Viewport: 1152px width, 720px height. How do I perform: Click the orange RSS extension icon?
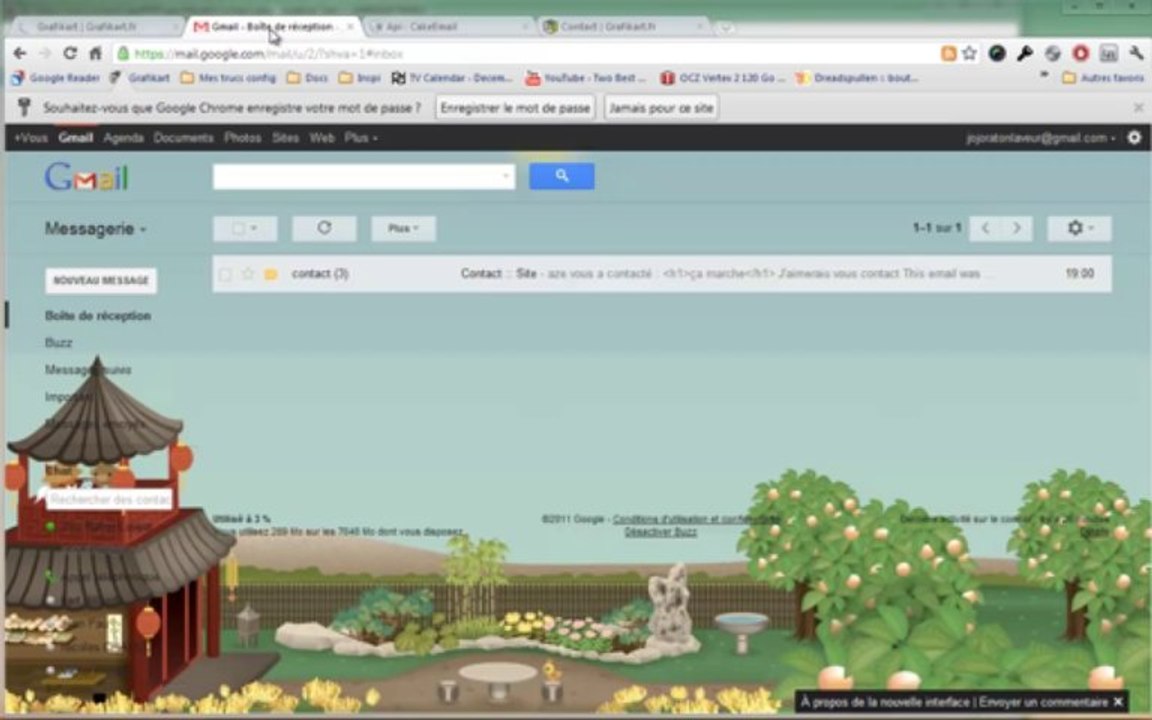click(948, 53)
